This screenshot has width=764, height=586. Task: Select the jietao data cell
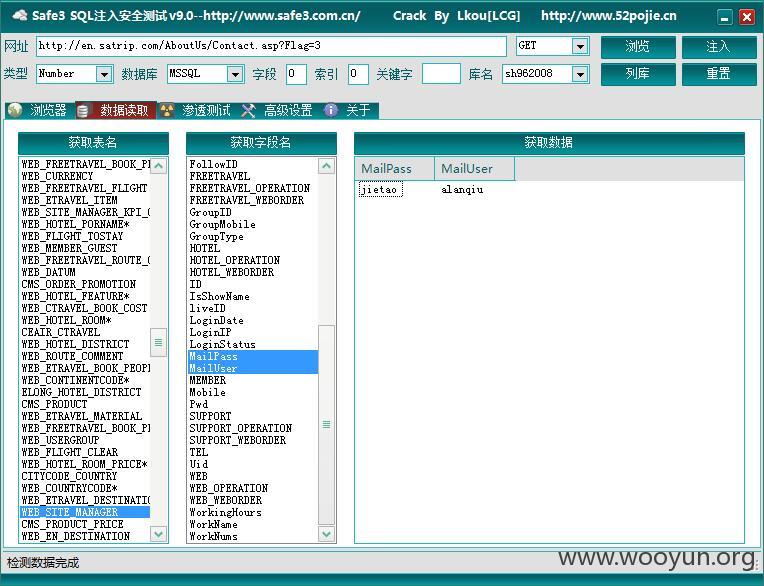381,189
